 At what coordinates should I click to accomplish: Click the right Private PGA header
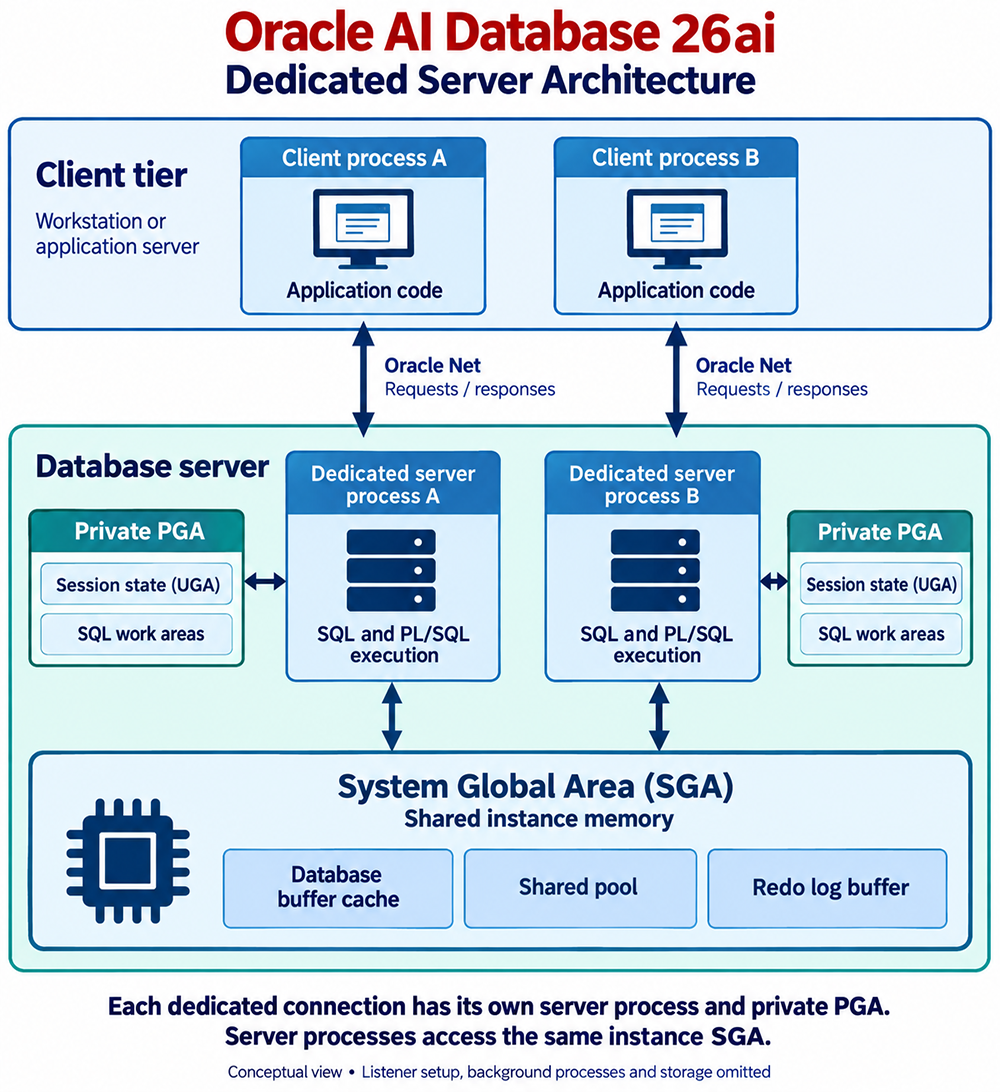(880, 532)
